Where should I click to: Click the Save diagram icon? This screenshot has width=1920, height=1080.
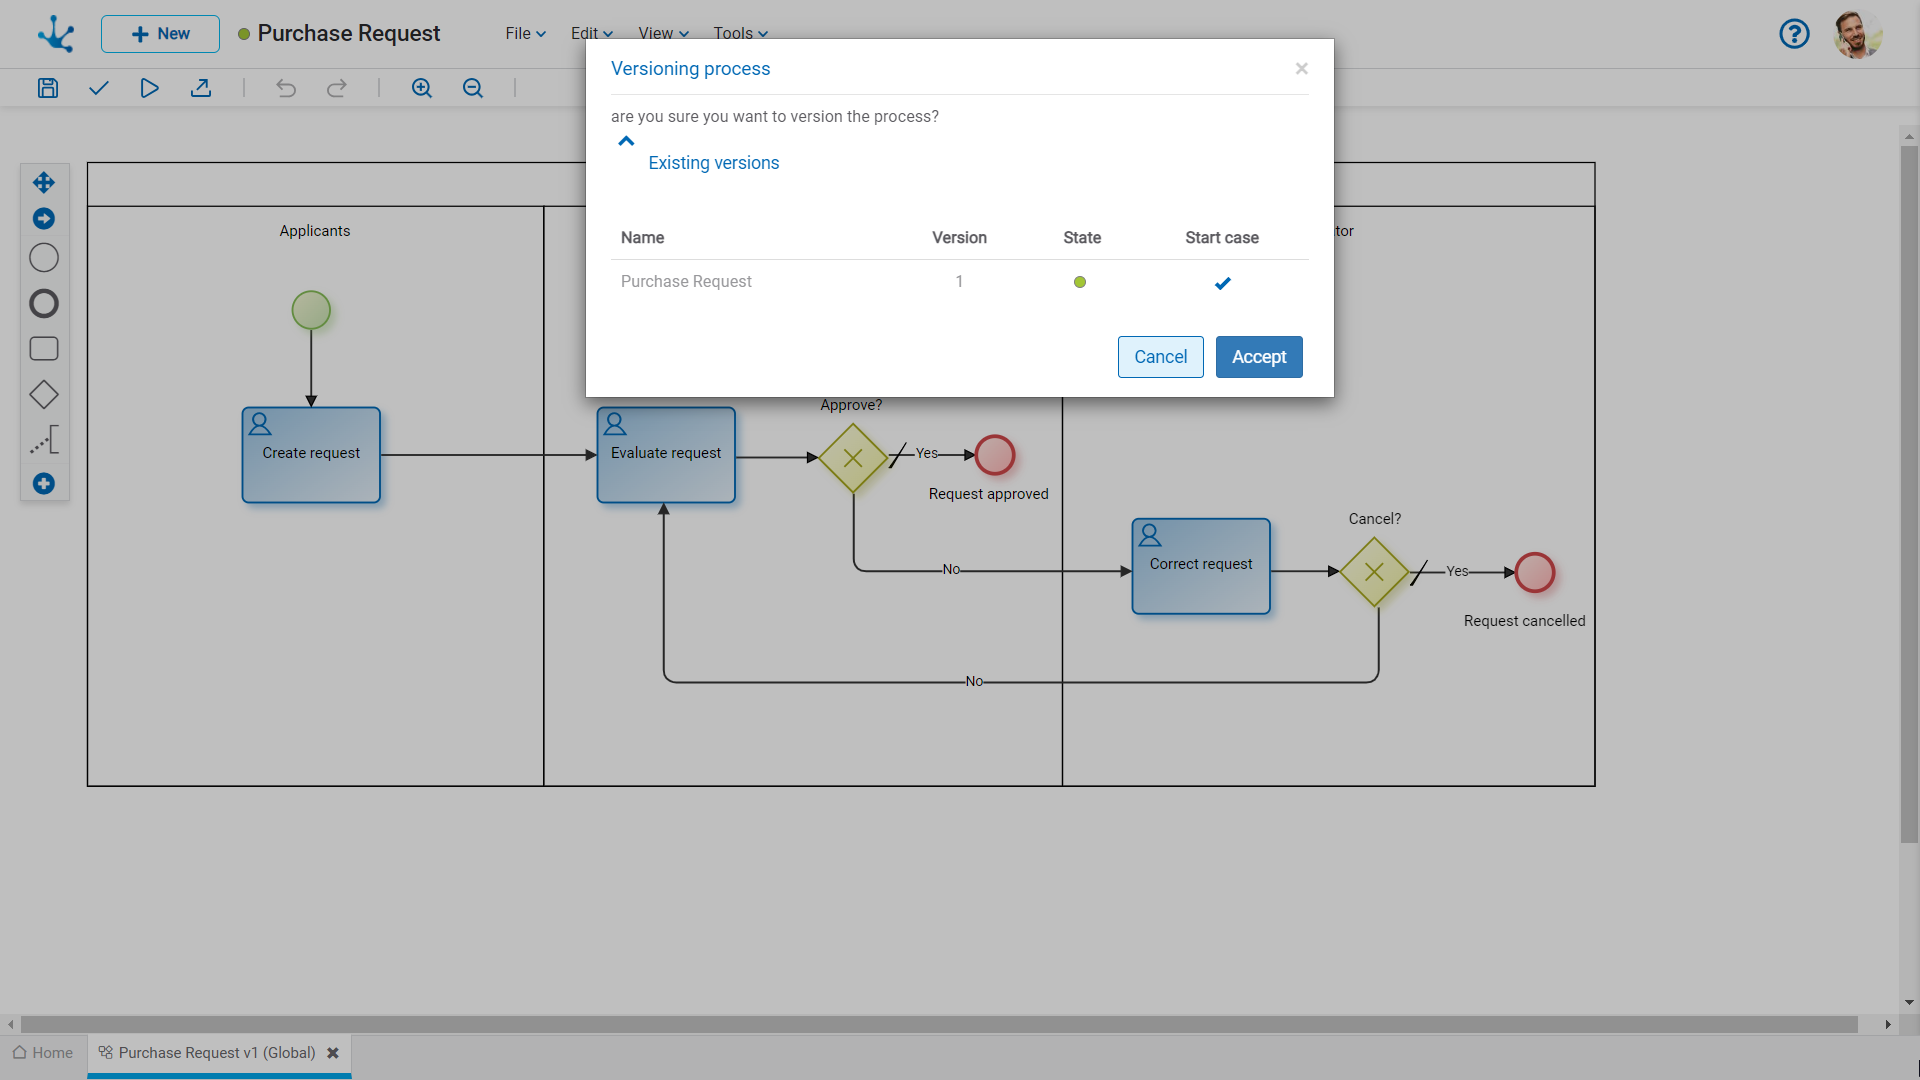pyautogui.click(x=48, y=88)
